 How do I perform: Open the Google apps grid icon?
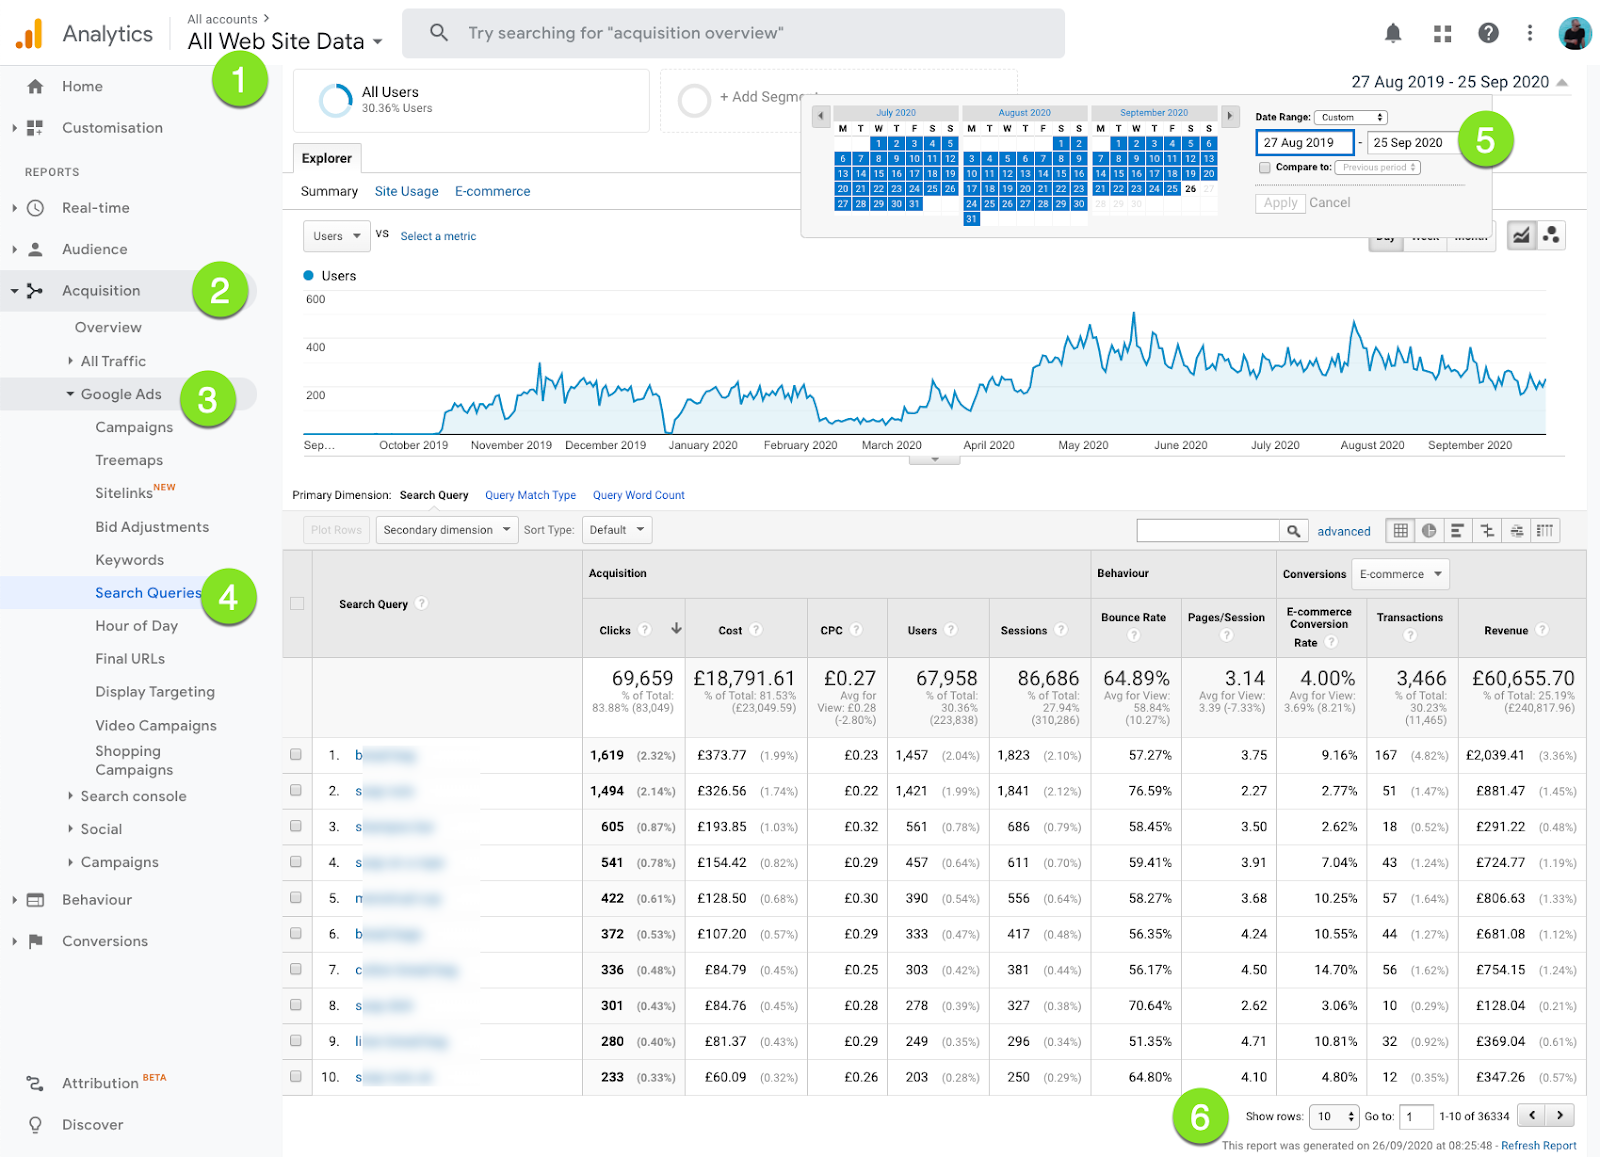click(1442, 33)
